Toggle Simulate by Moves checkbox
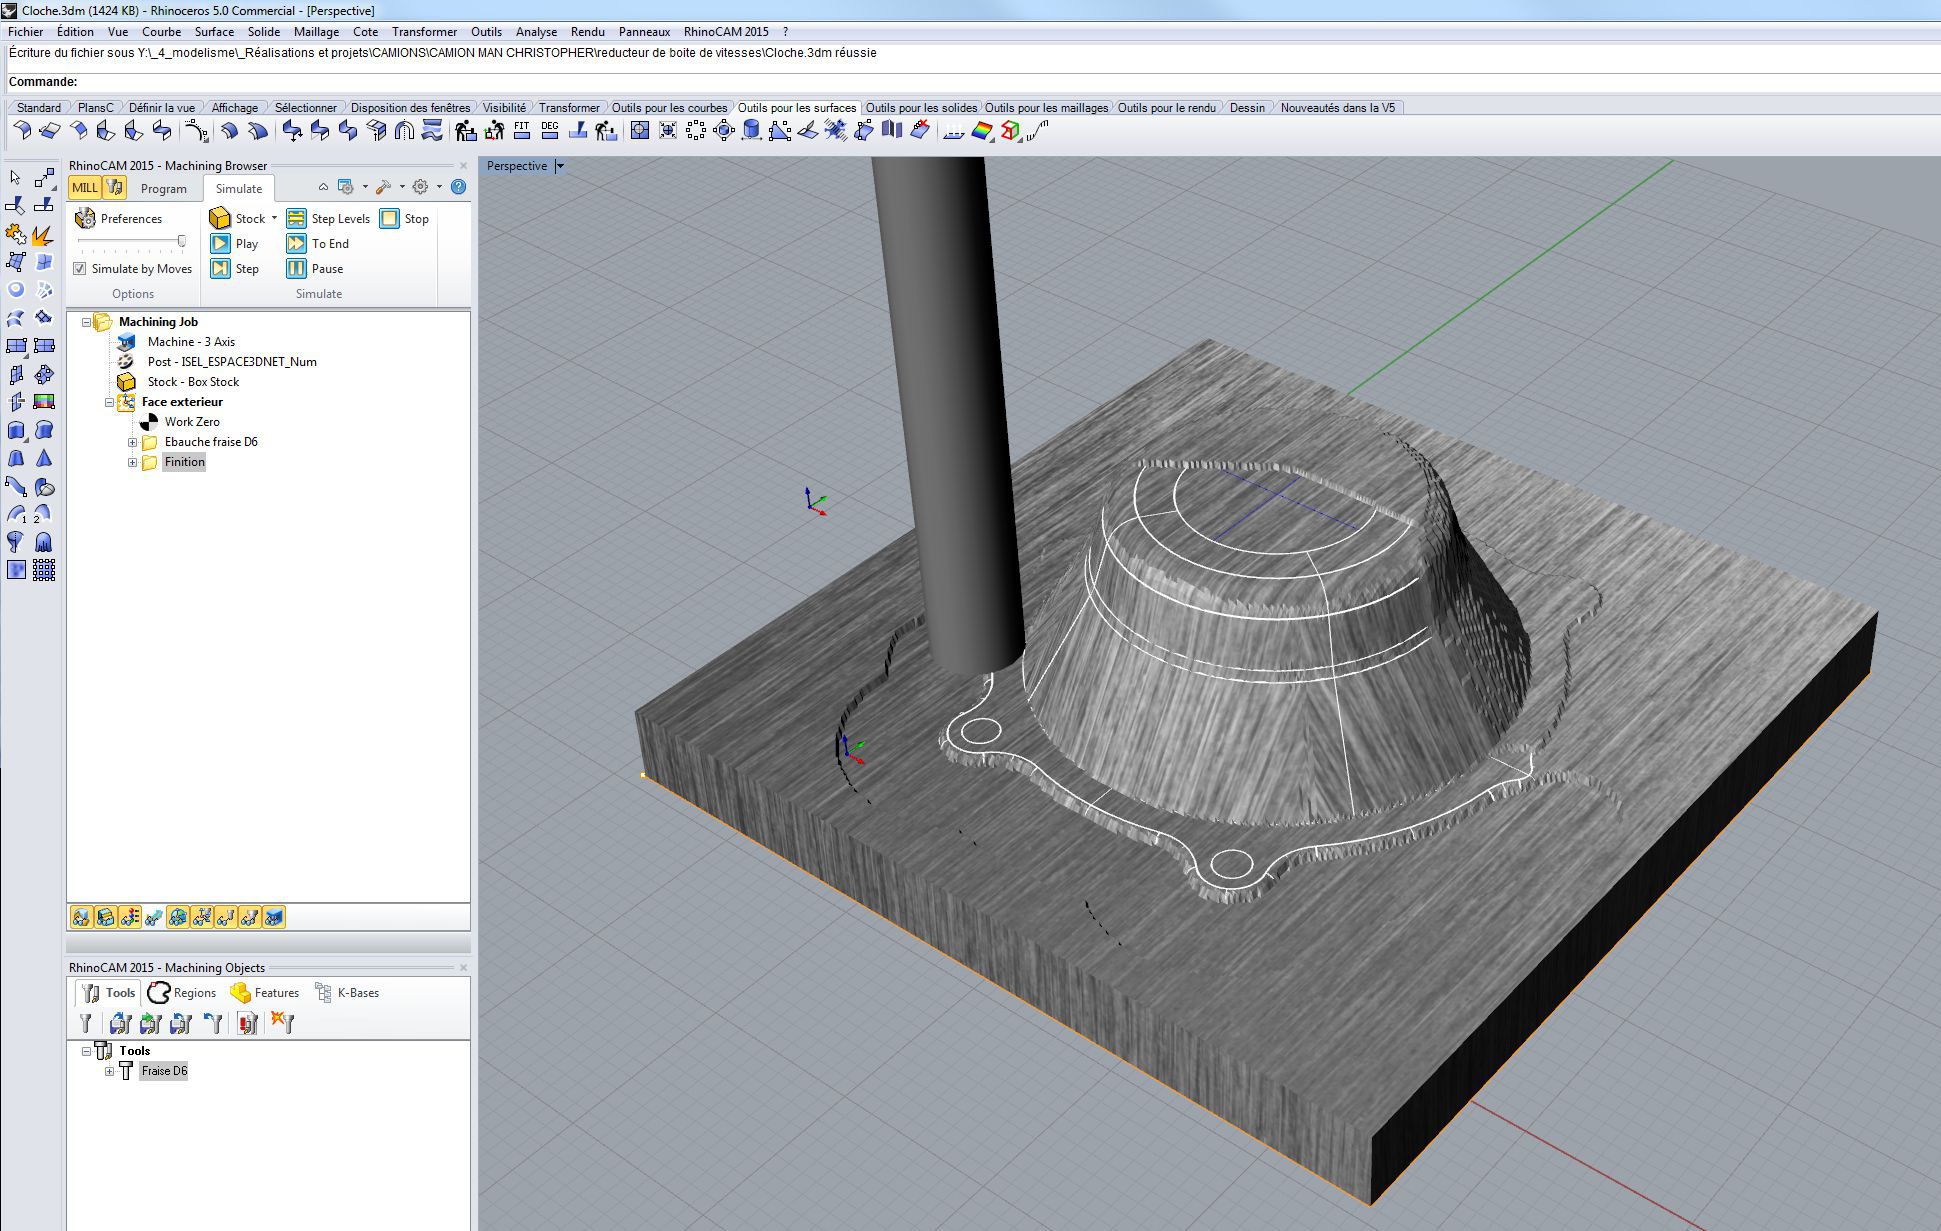Viewport: 1941px width, 1231px height. 80,269
